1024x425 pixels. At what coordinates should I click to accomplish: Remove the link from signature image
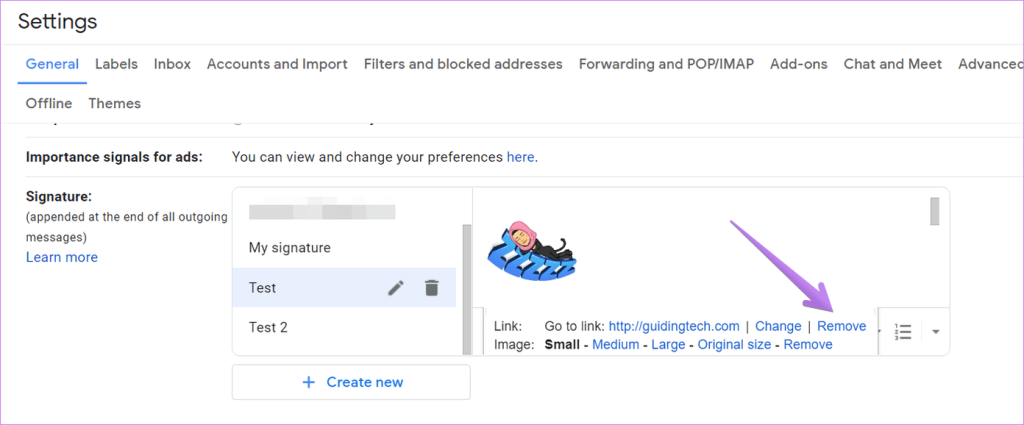pos(841,326)
